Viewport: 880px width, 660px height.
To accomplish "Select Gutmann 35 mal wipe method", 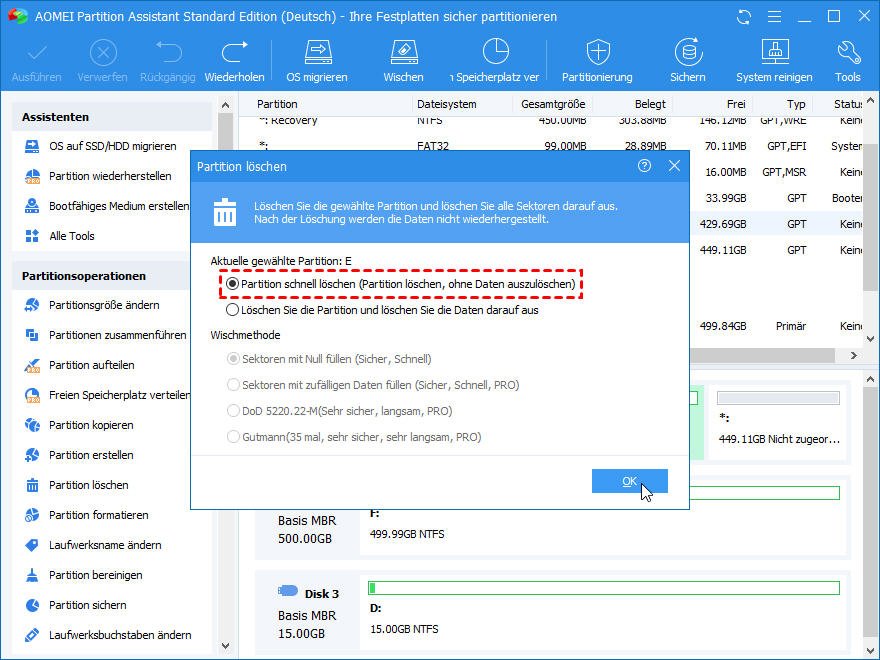I will point(233,437).
